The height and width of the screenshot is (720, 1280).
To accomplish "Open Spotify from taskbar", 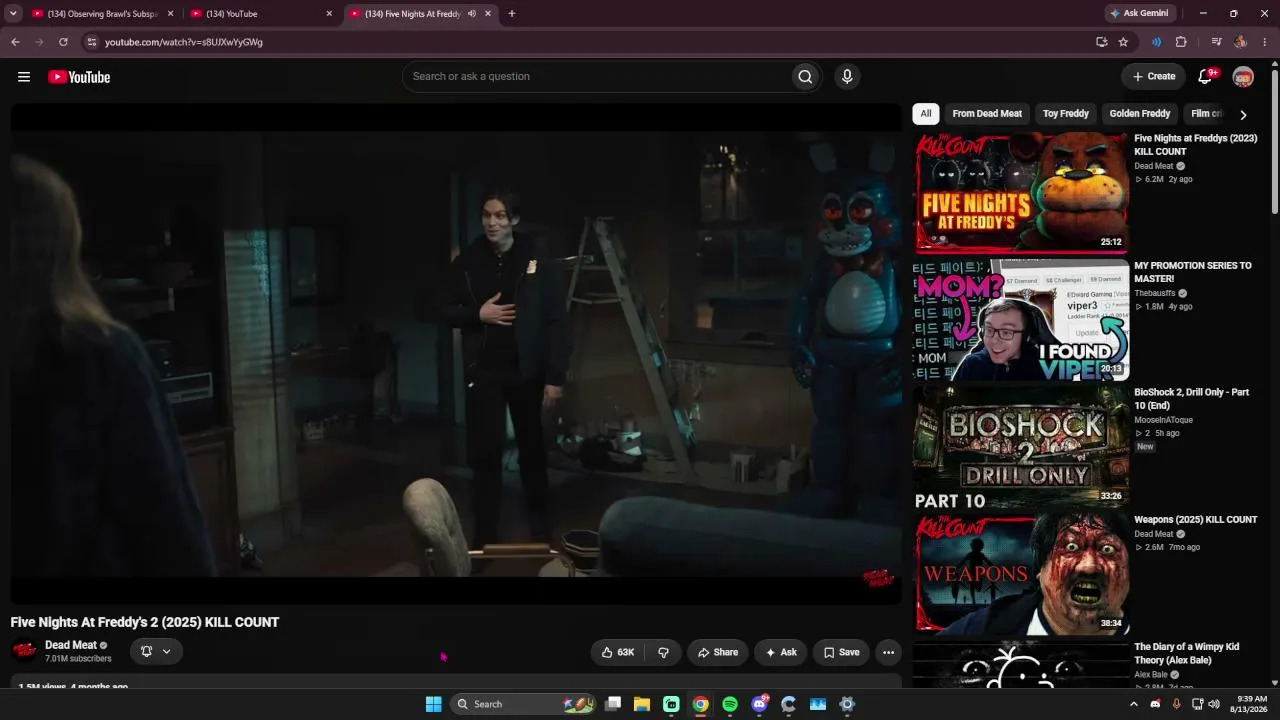I will (x=730, y=704).
